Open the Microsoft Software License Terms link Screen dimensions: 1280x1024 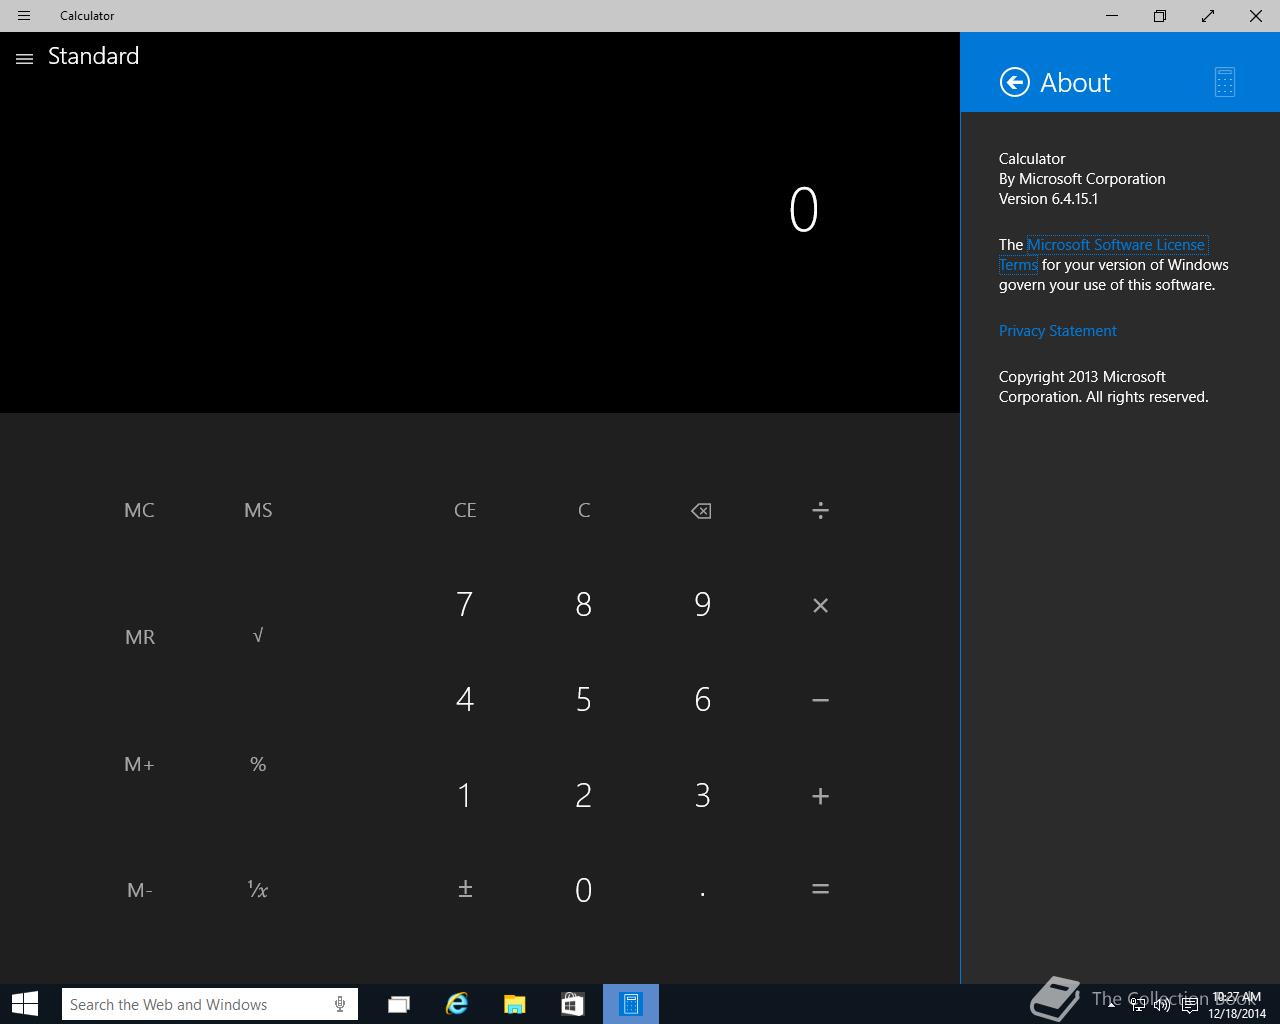coord(1116,245)
